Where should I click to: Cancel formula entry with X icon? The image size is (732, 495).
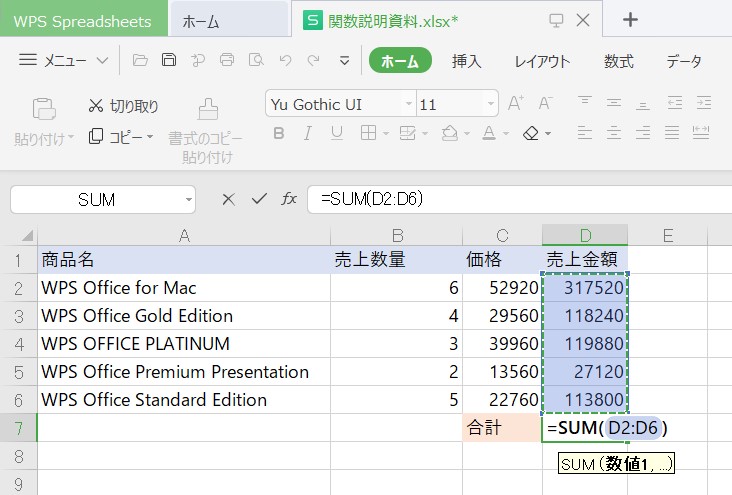[228, 199]
